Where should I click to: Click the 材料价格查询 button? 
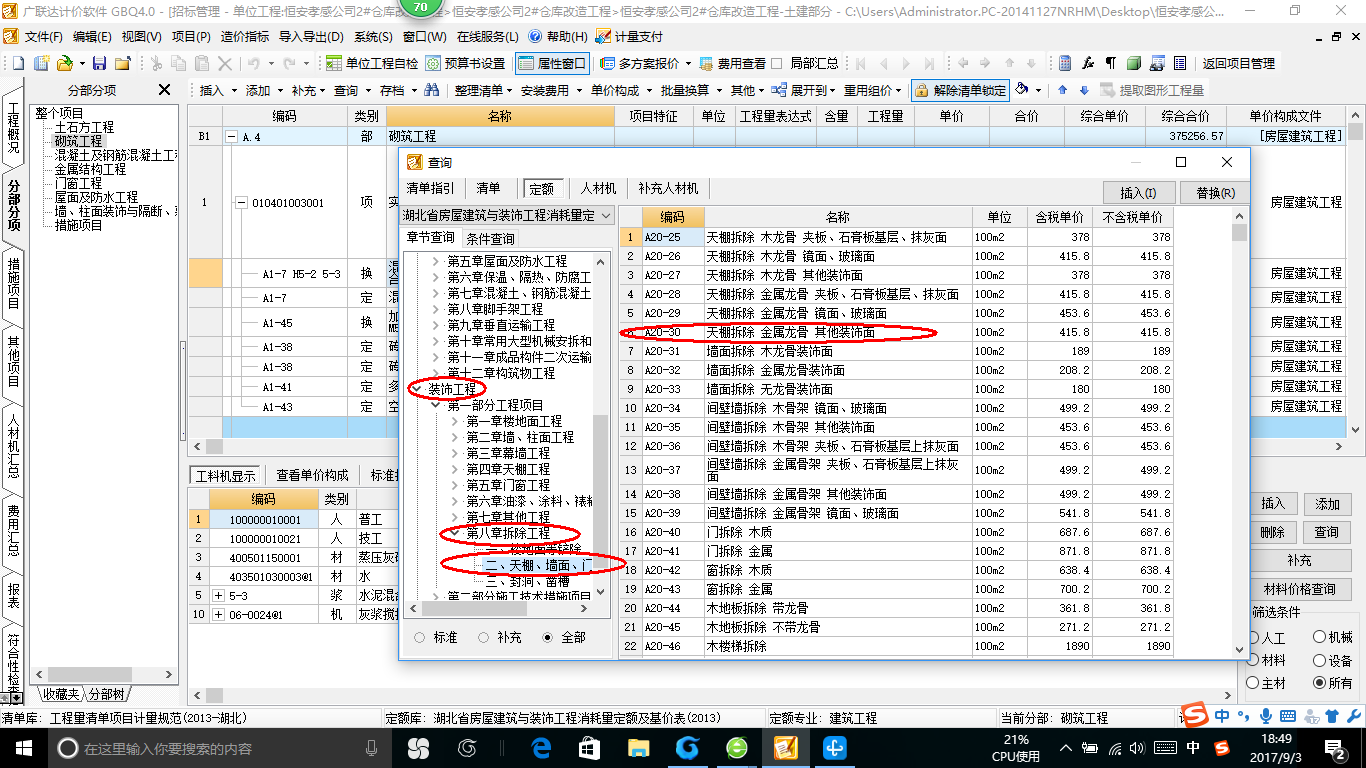click(x=1299, y=589)
